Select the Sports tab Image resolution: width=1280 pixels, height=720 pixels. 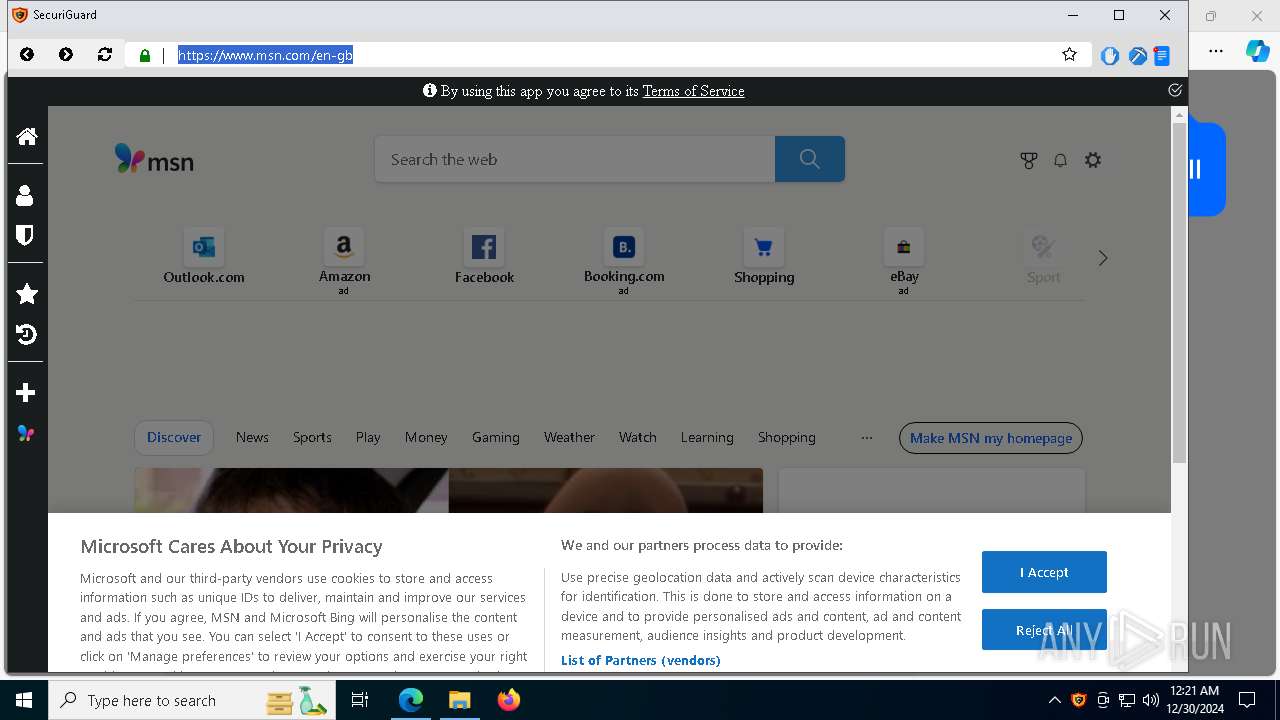point(312,438)
